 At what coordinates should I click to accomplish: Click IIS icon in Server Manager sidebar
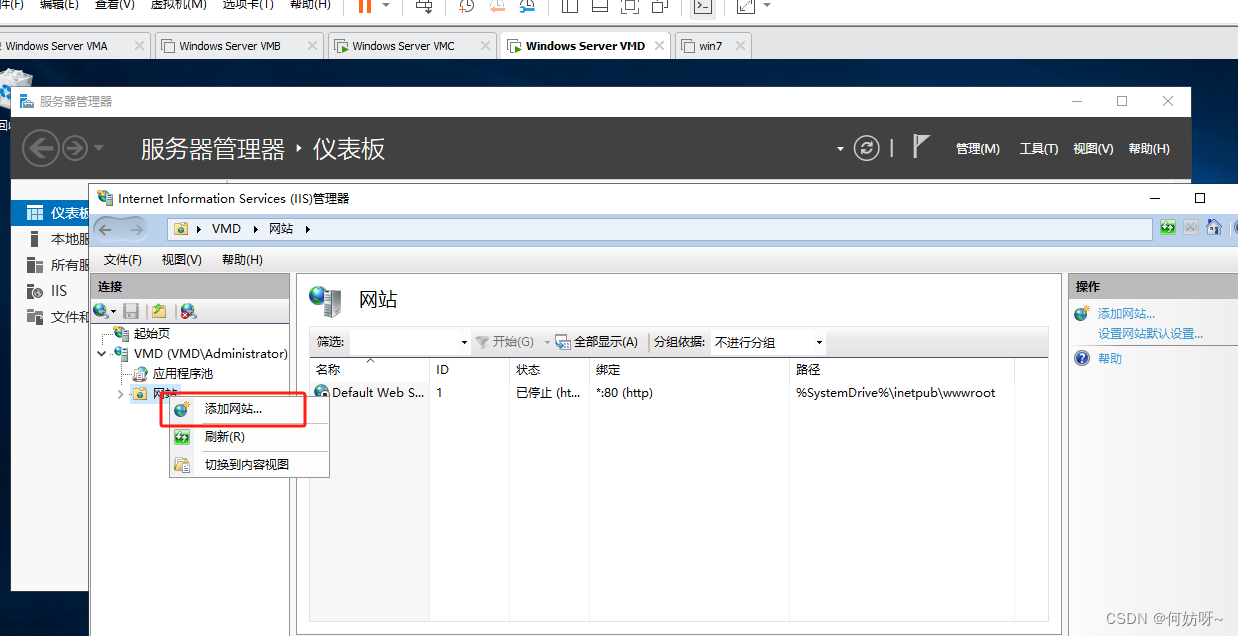pyautogui.click(x=35, y=290)
